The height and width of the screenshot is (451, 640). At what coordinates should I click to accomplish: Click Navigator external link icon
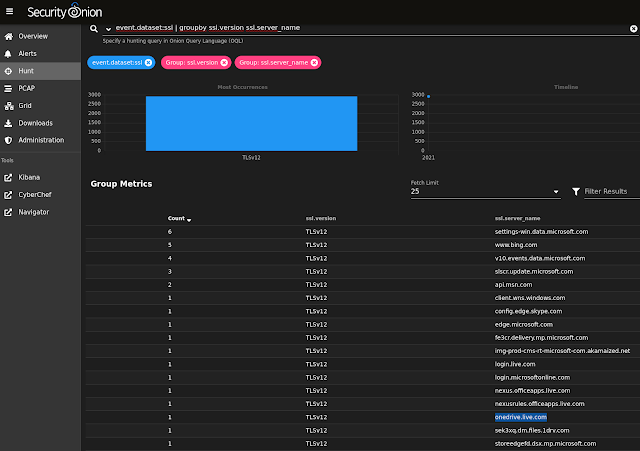coord(8,212)
